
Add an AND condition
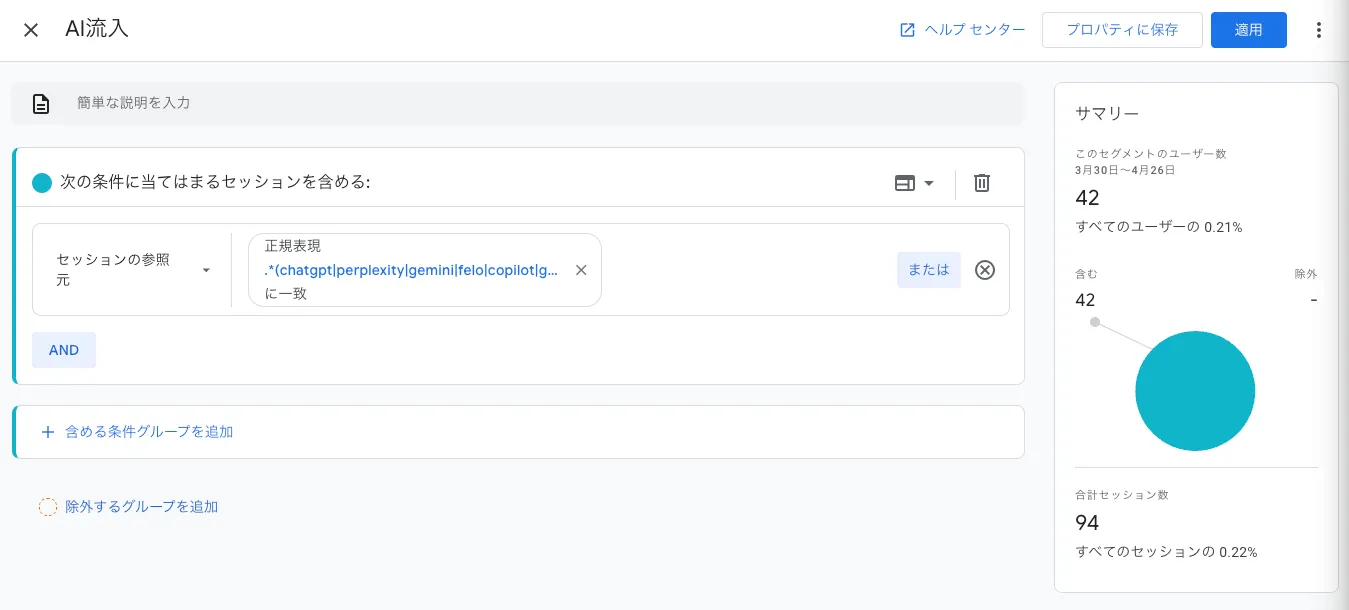click(x=64, y=350)
